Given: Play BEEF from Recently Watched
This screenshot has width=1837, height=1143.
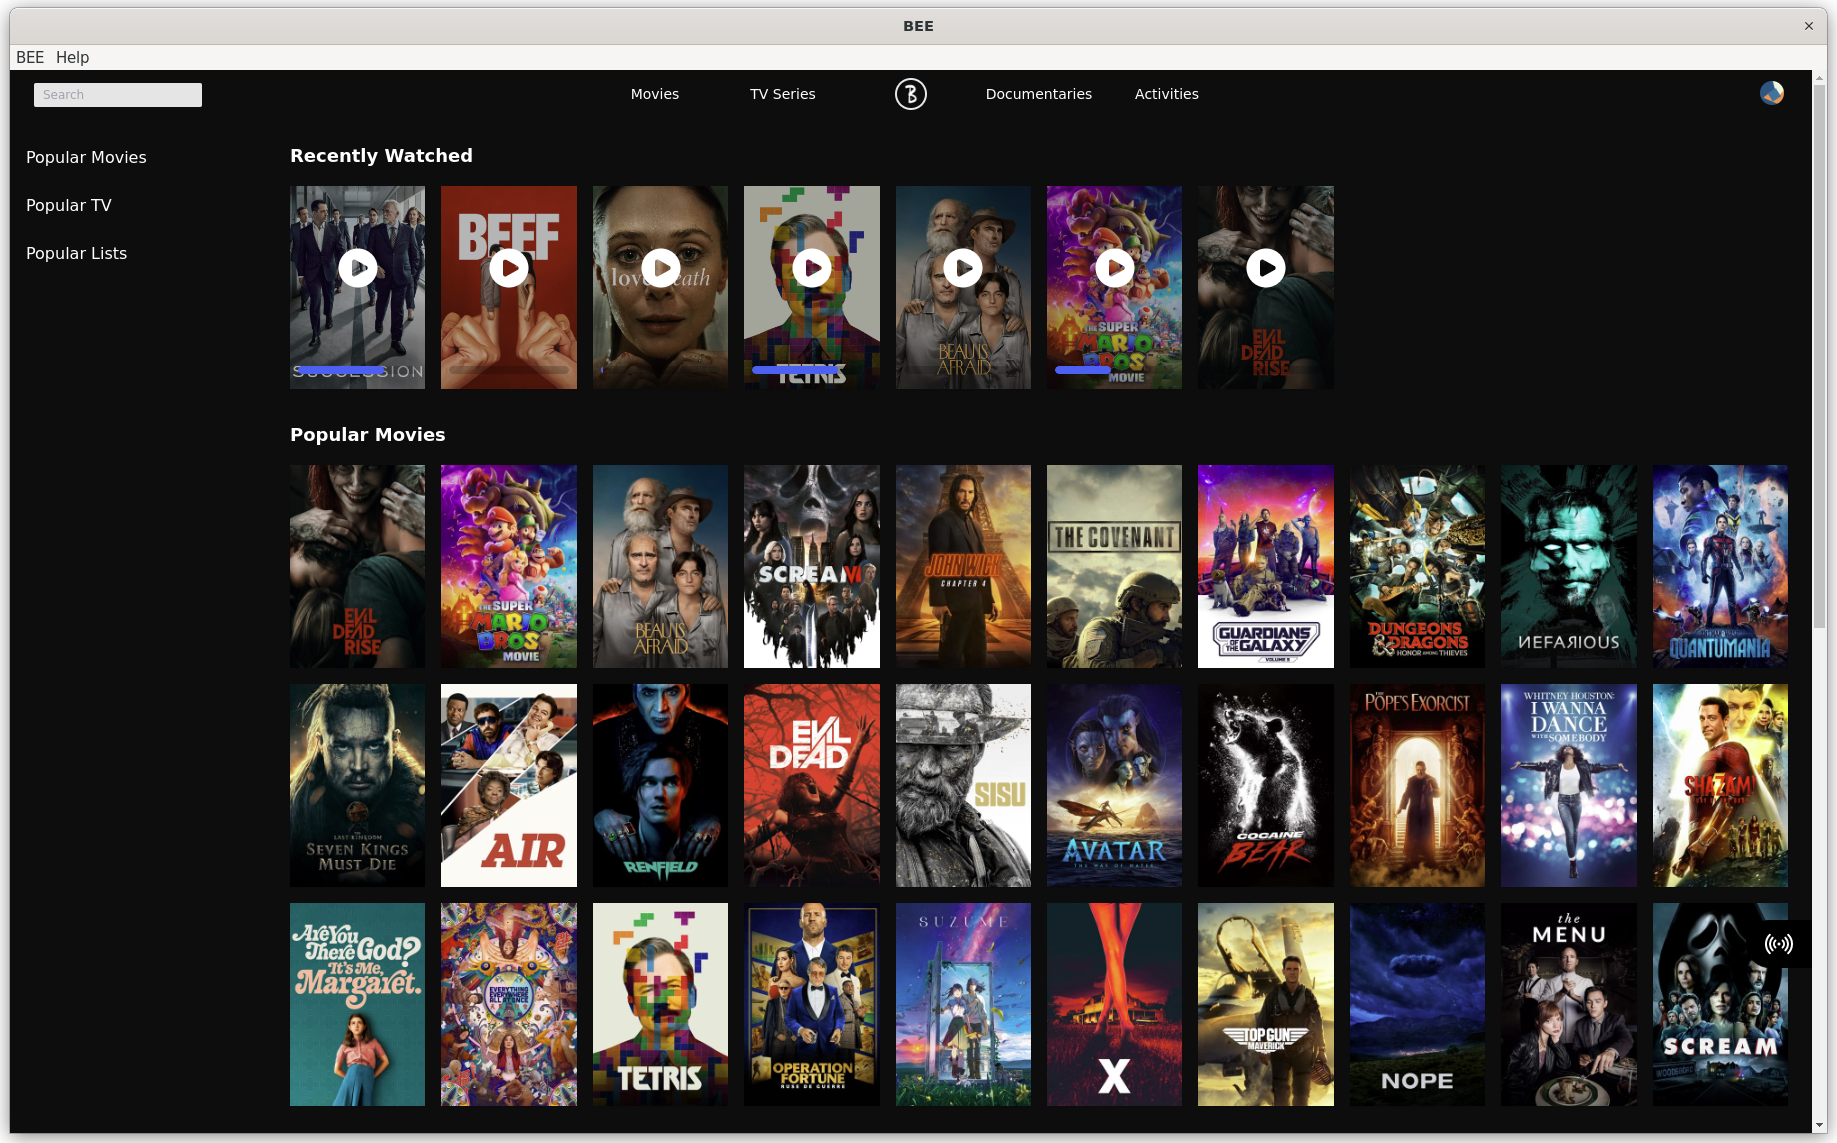Looking at the screenshot, I should point(509,268).
